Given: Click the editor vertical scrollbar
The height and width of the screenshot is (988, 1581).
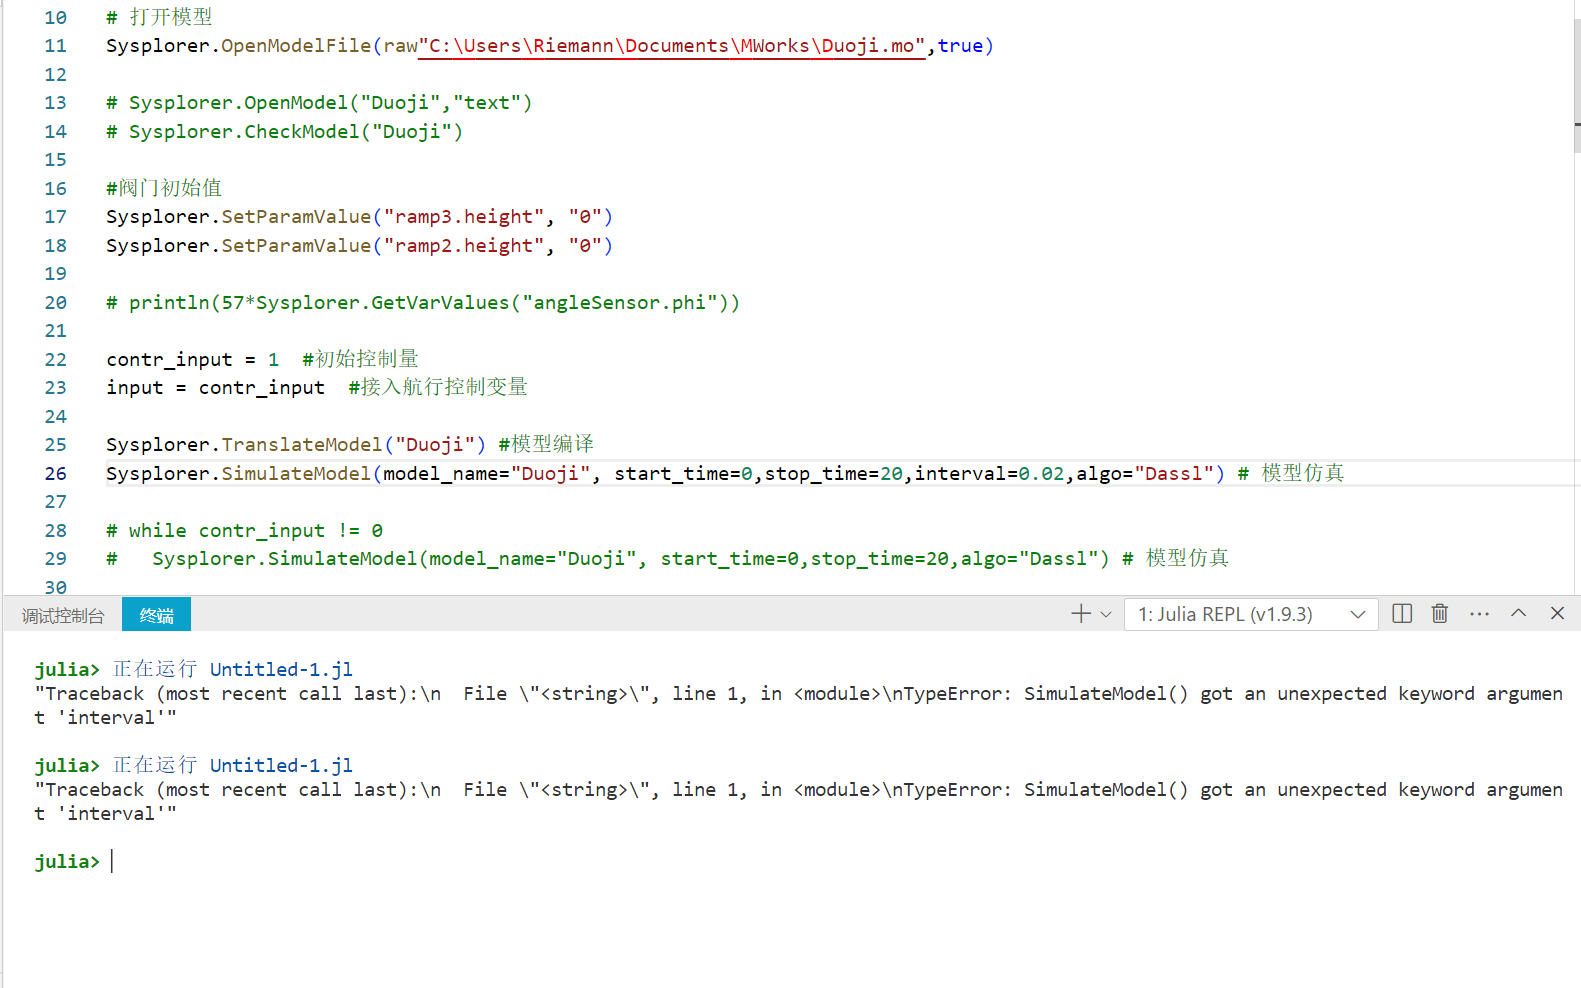Looking at the screenshot, I should (x=1577, y=88).
